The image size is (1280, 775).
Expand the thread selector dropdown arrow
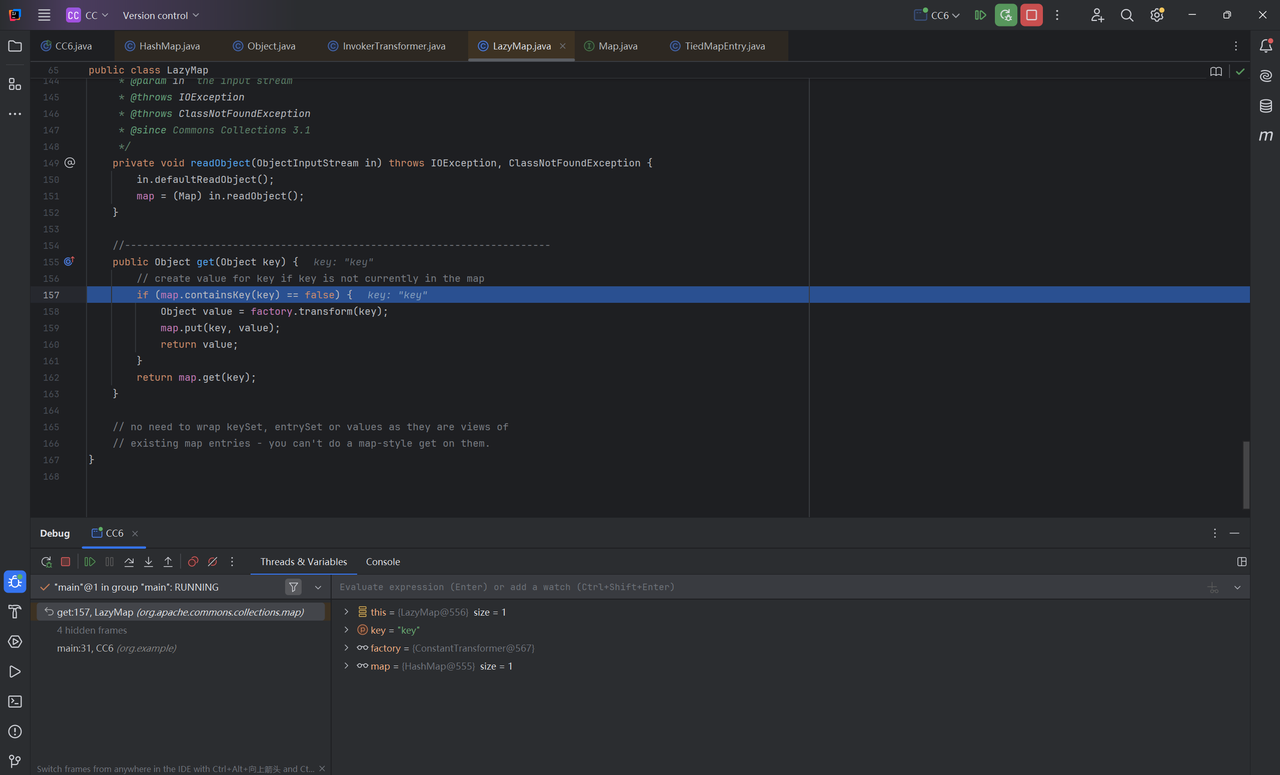pos(318,587)
